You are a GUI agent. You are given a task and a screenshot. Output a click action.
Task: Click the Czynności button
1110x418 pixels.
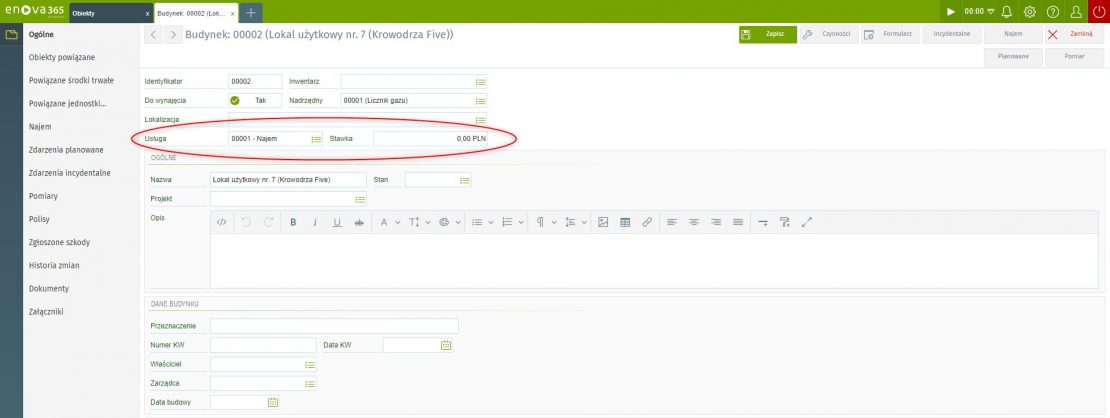click(x=827, y=34)
